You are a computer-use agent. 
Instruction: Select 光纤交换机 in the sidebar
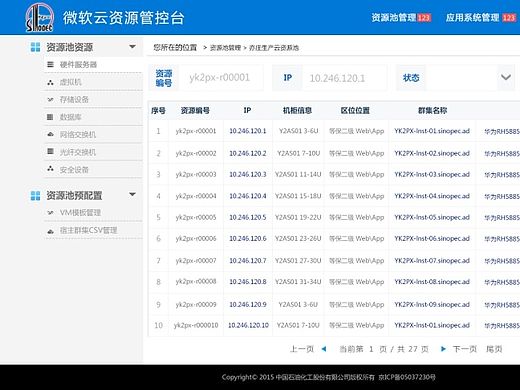(78, 152)
